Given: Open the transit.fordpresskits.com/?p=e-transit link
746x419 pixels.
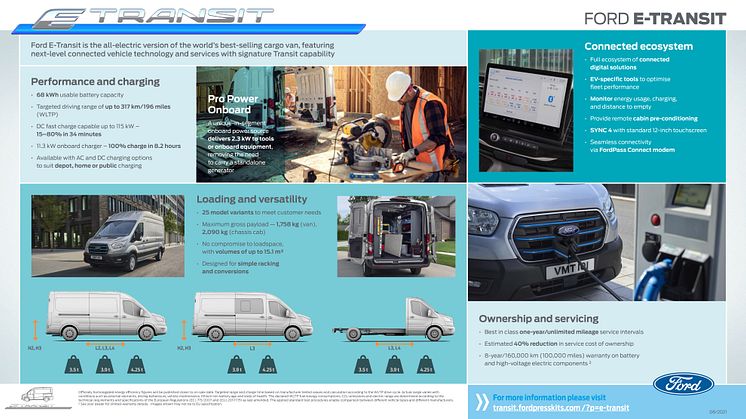Looking at the screenshot, I should click(561, 408).
